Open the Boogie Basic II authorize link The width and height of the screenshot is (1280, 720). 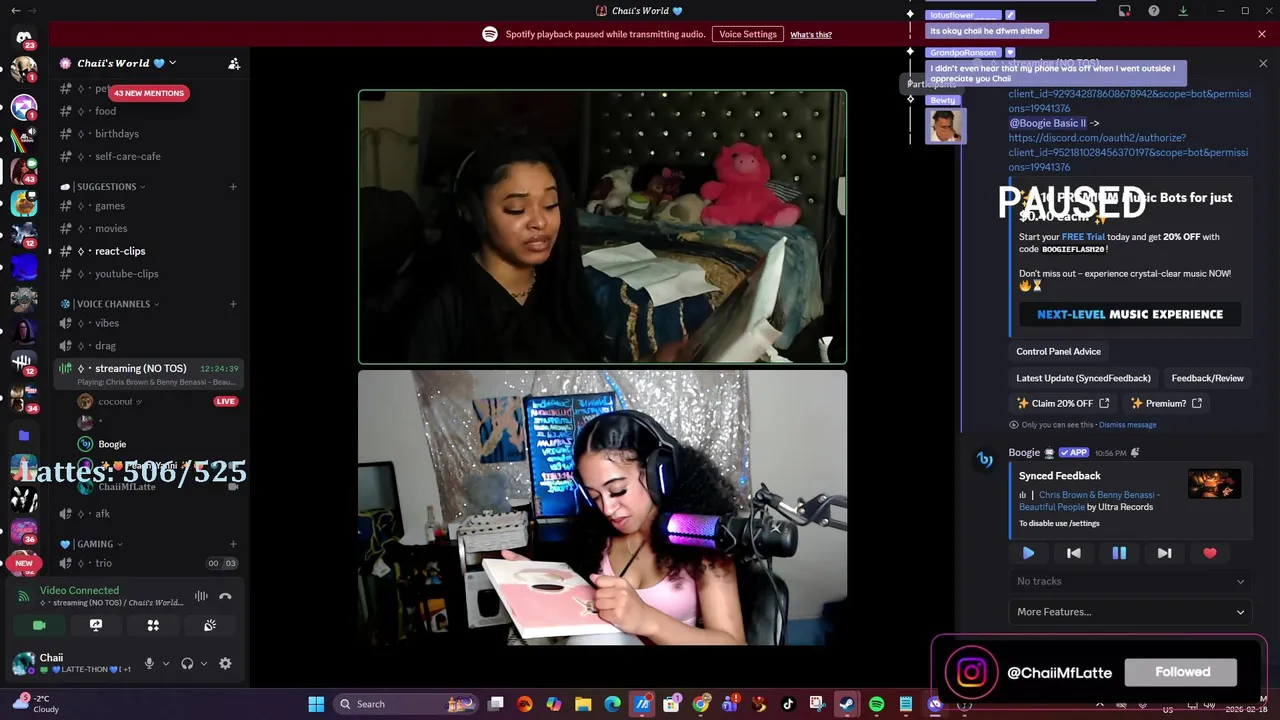pyautogui.click(x=1128, y=152)
